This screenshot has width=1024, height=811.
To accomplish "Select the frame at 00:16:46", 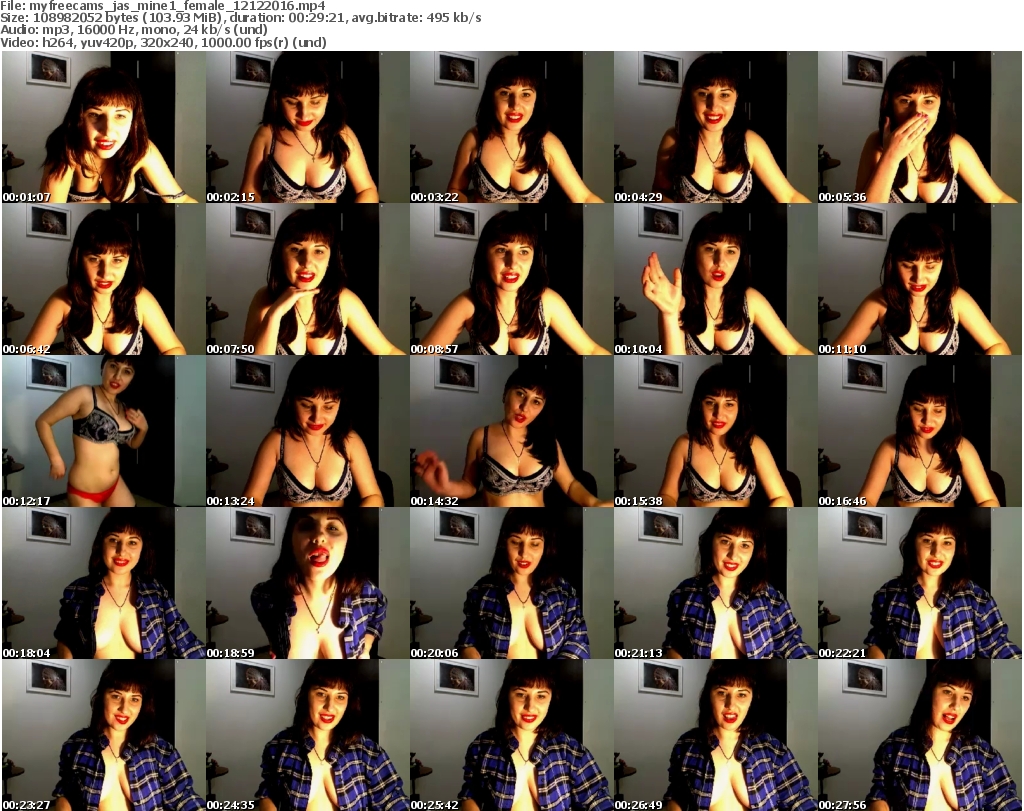I will (x=920, y=432).
